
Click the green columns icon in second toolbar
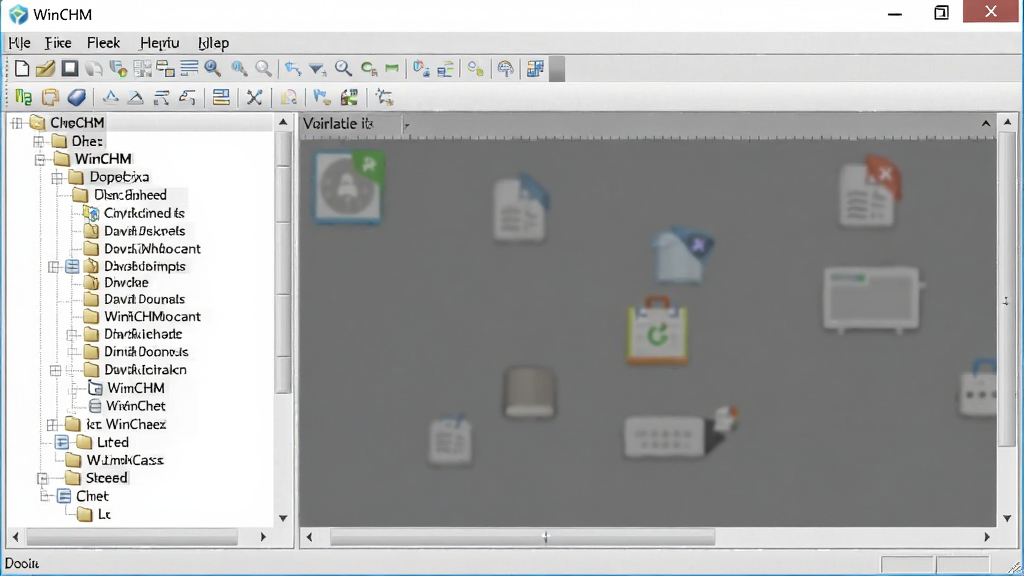click(x=24, y=97)
